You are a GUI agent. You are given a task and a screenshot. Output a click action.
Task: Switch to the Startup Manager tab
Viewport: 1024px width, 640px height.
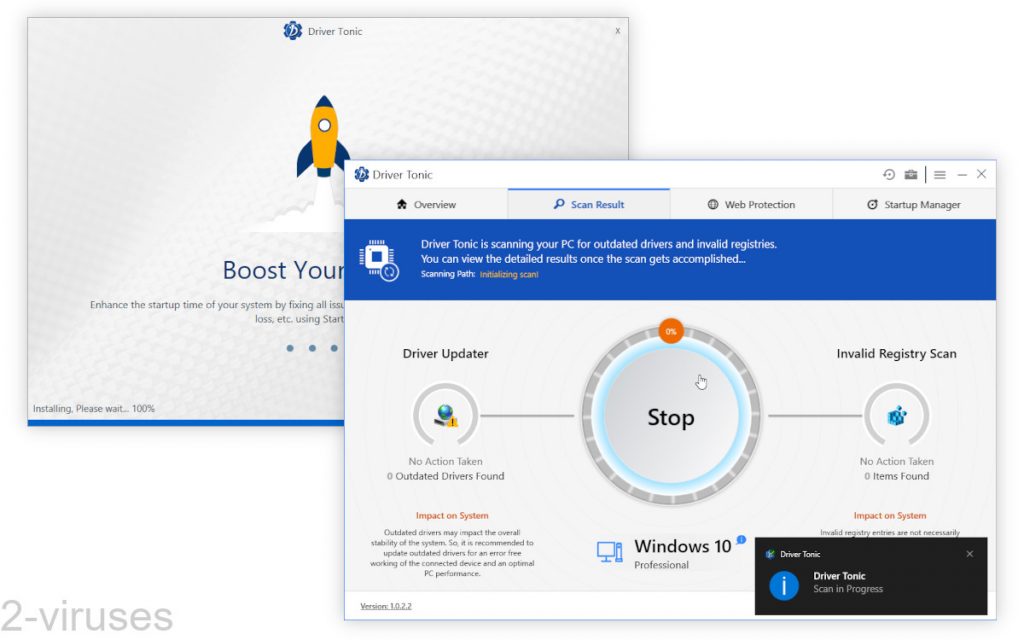pos(913,204)
